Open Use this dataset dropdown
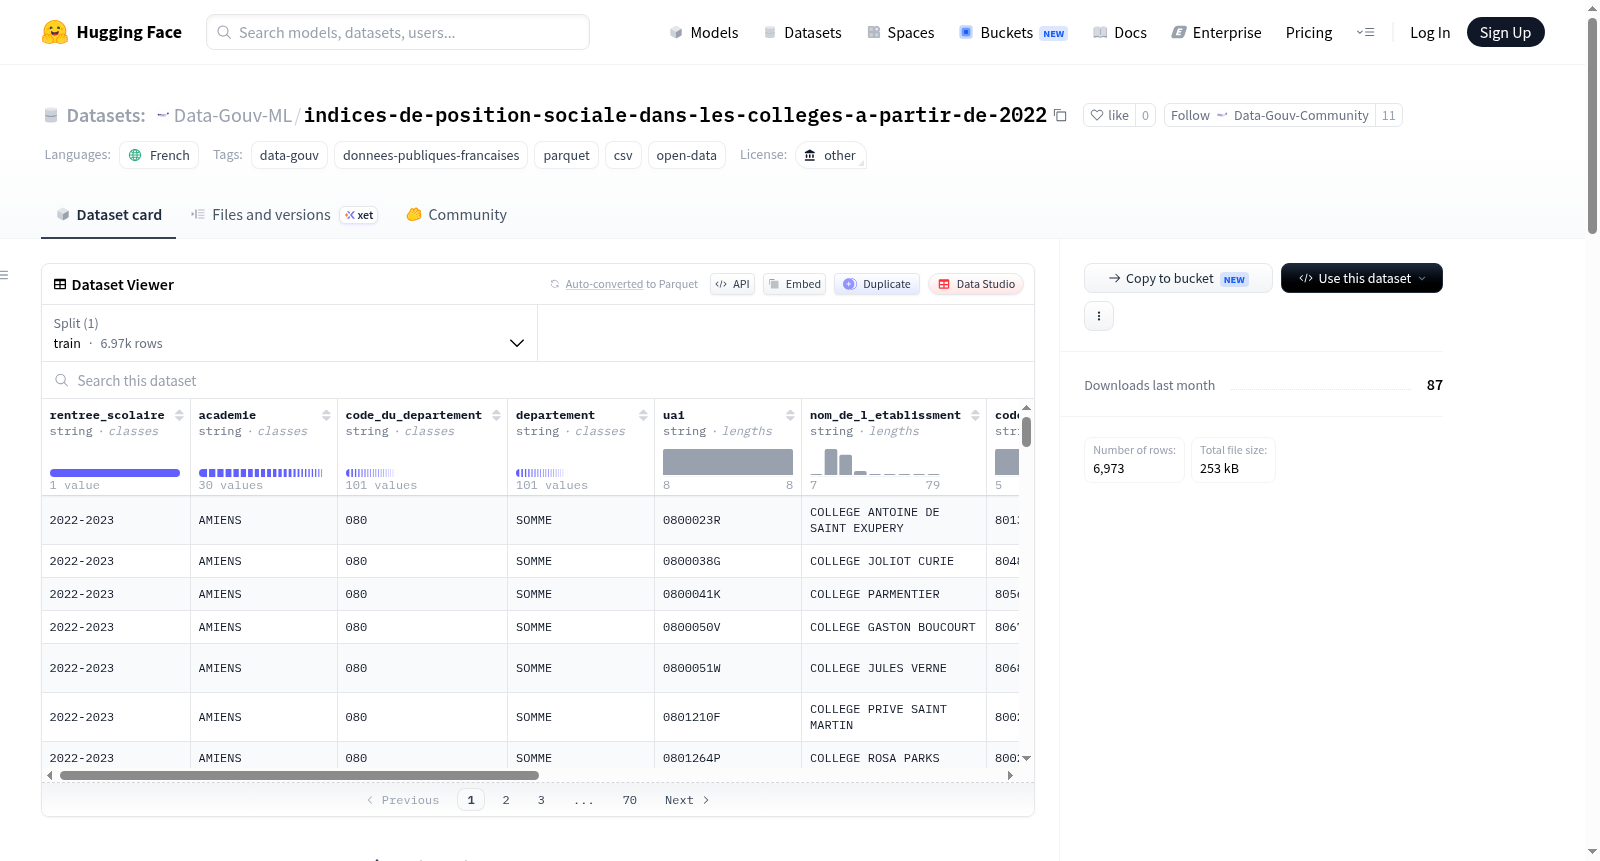The width and height of the screenshot is (1600, 861). 1362,278
